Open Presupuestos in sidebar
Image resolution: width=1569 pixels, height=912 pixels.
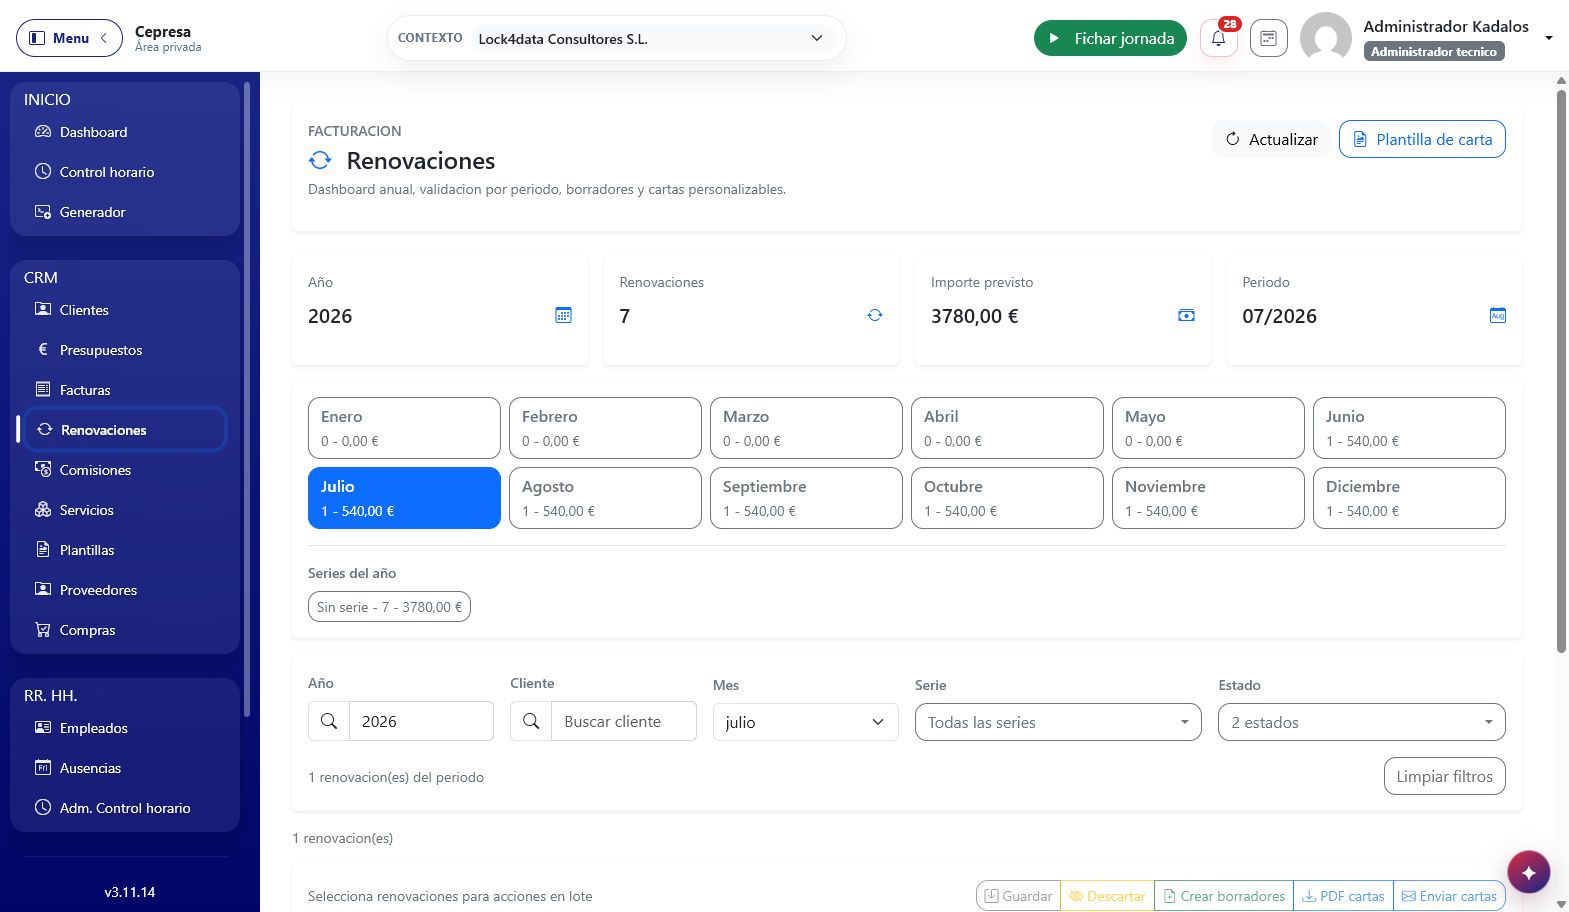coord(124,350)
